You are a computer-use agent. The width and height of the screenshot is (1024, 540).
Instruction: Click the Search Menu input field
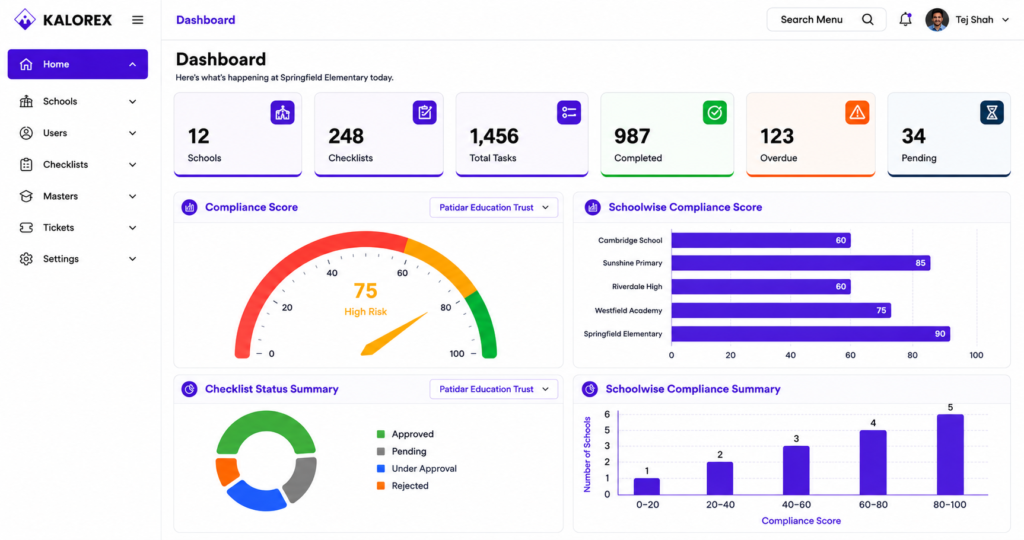826,20
